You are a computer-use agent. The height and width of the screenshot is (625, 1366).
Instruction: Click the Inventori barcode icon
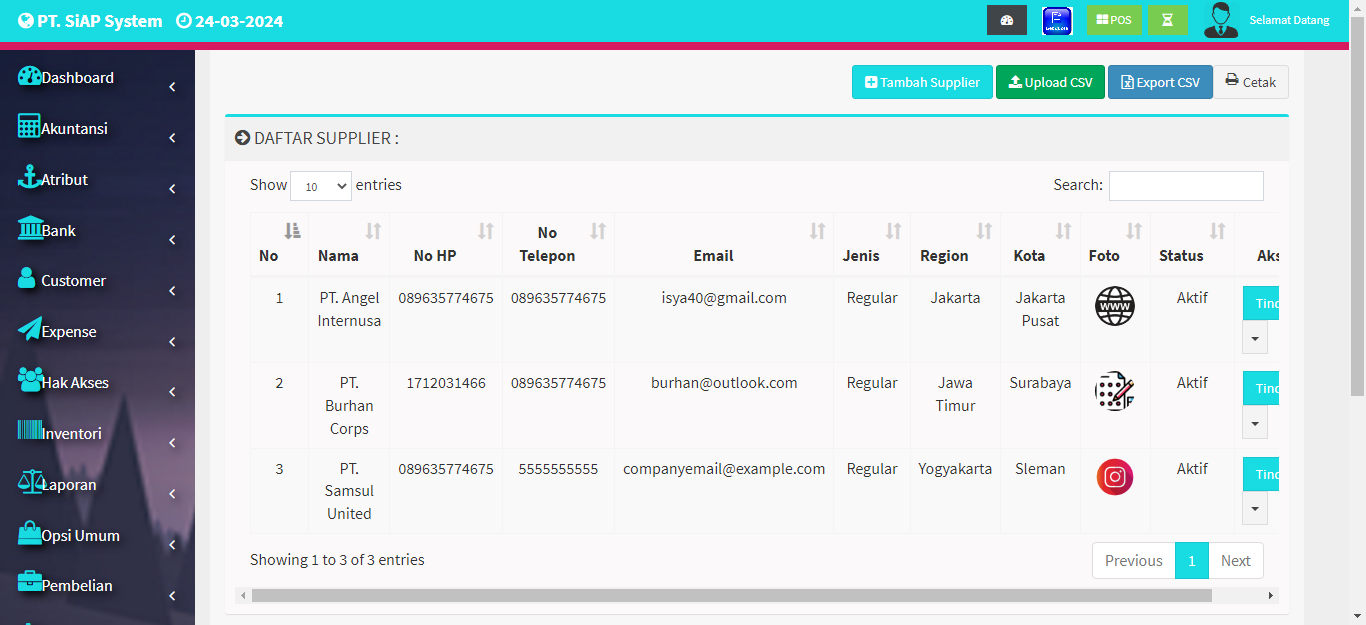(30, 431)
